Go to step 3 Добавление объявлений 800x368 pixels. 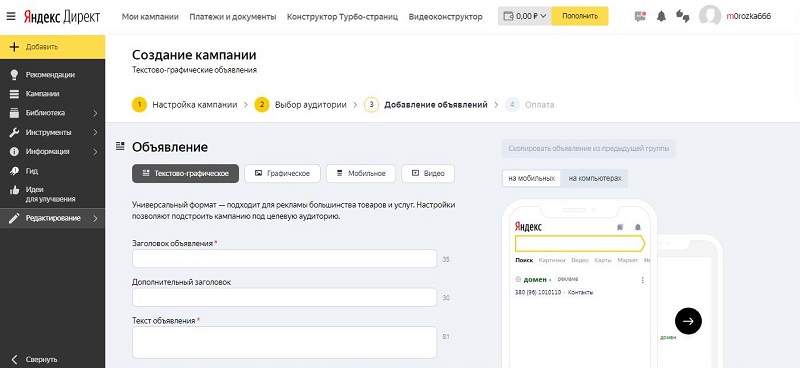pyautogui.click(x=426, y=105)
